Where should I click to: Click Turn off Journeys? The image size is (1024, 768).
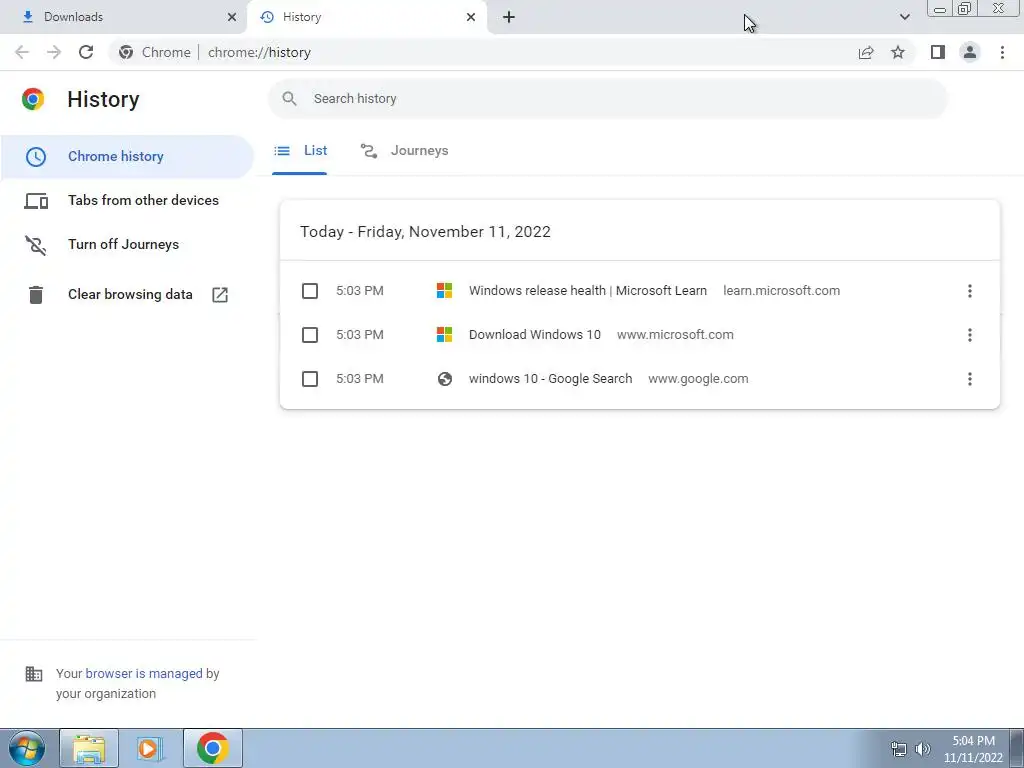(127, 245)
